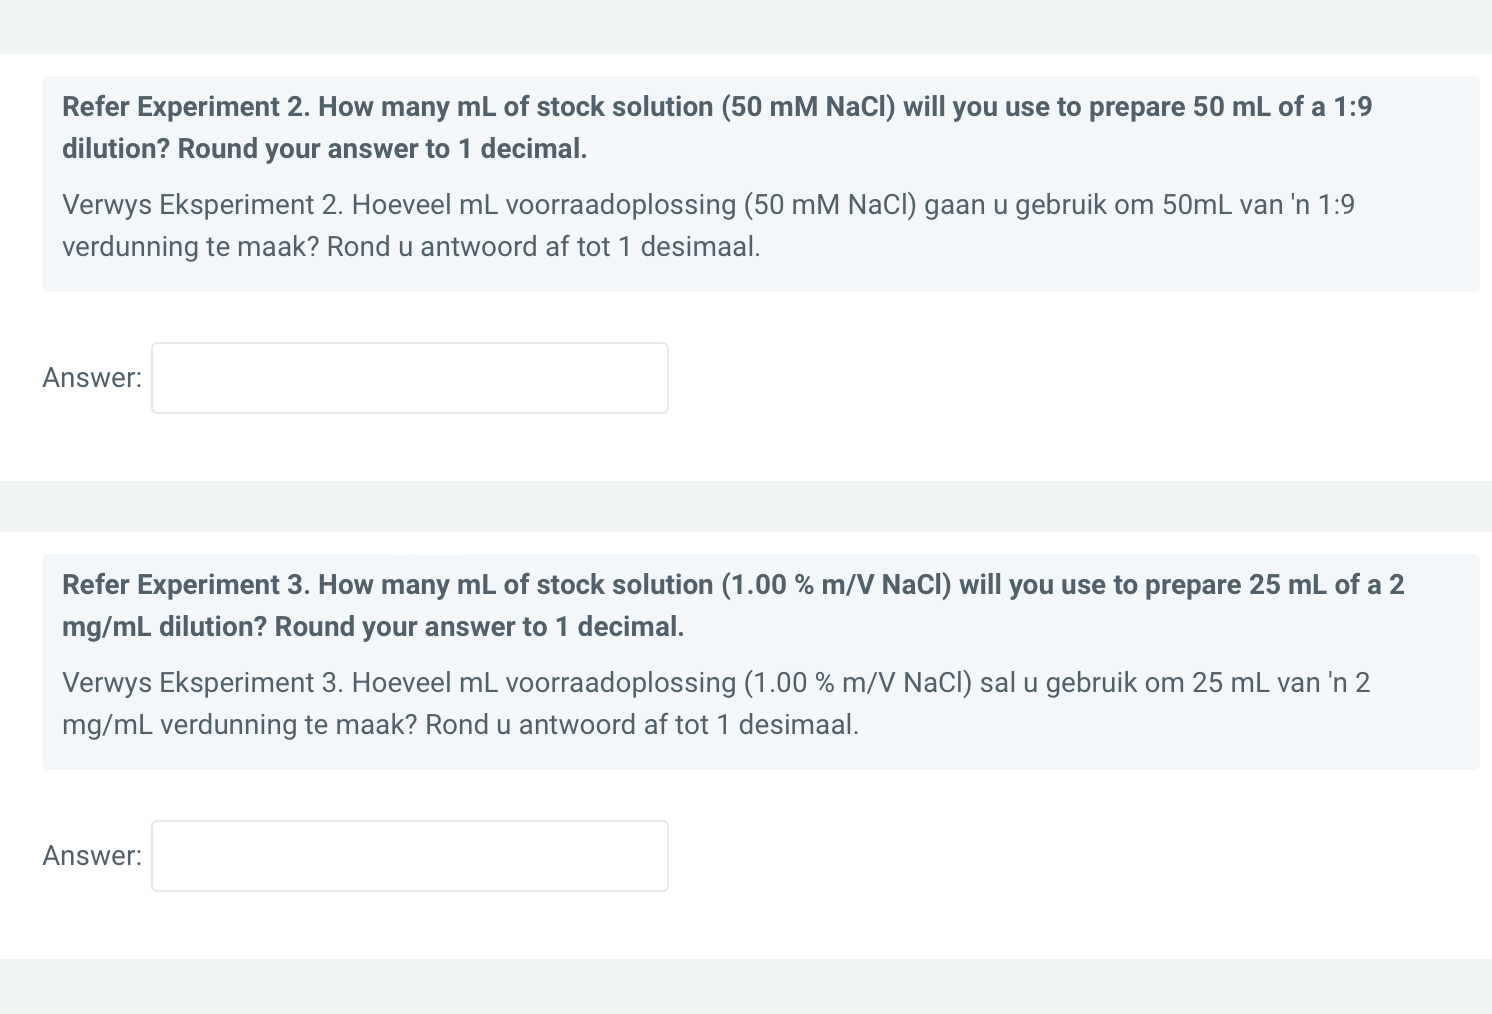
Task: Click the answer input field for Experiment 2
Action: [x=409, y=377]
